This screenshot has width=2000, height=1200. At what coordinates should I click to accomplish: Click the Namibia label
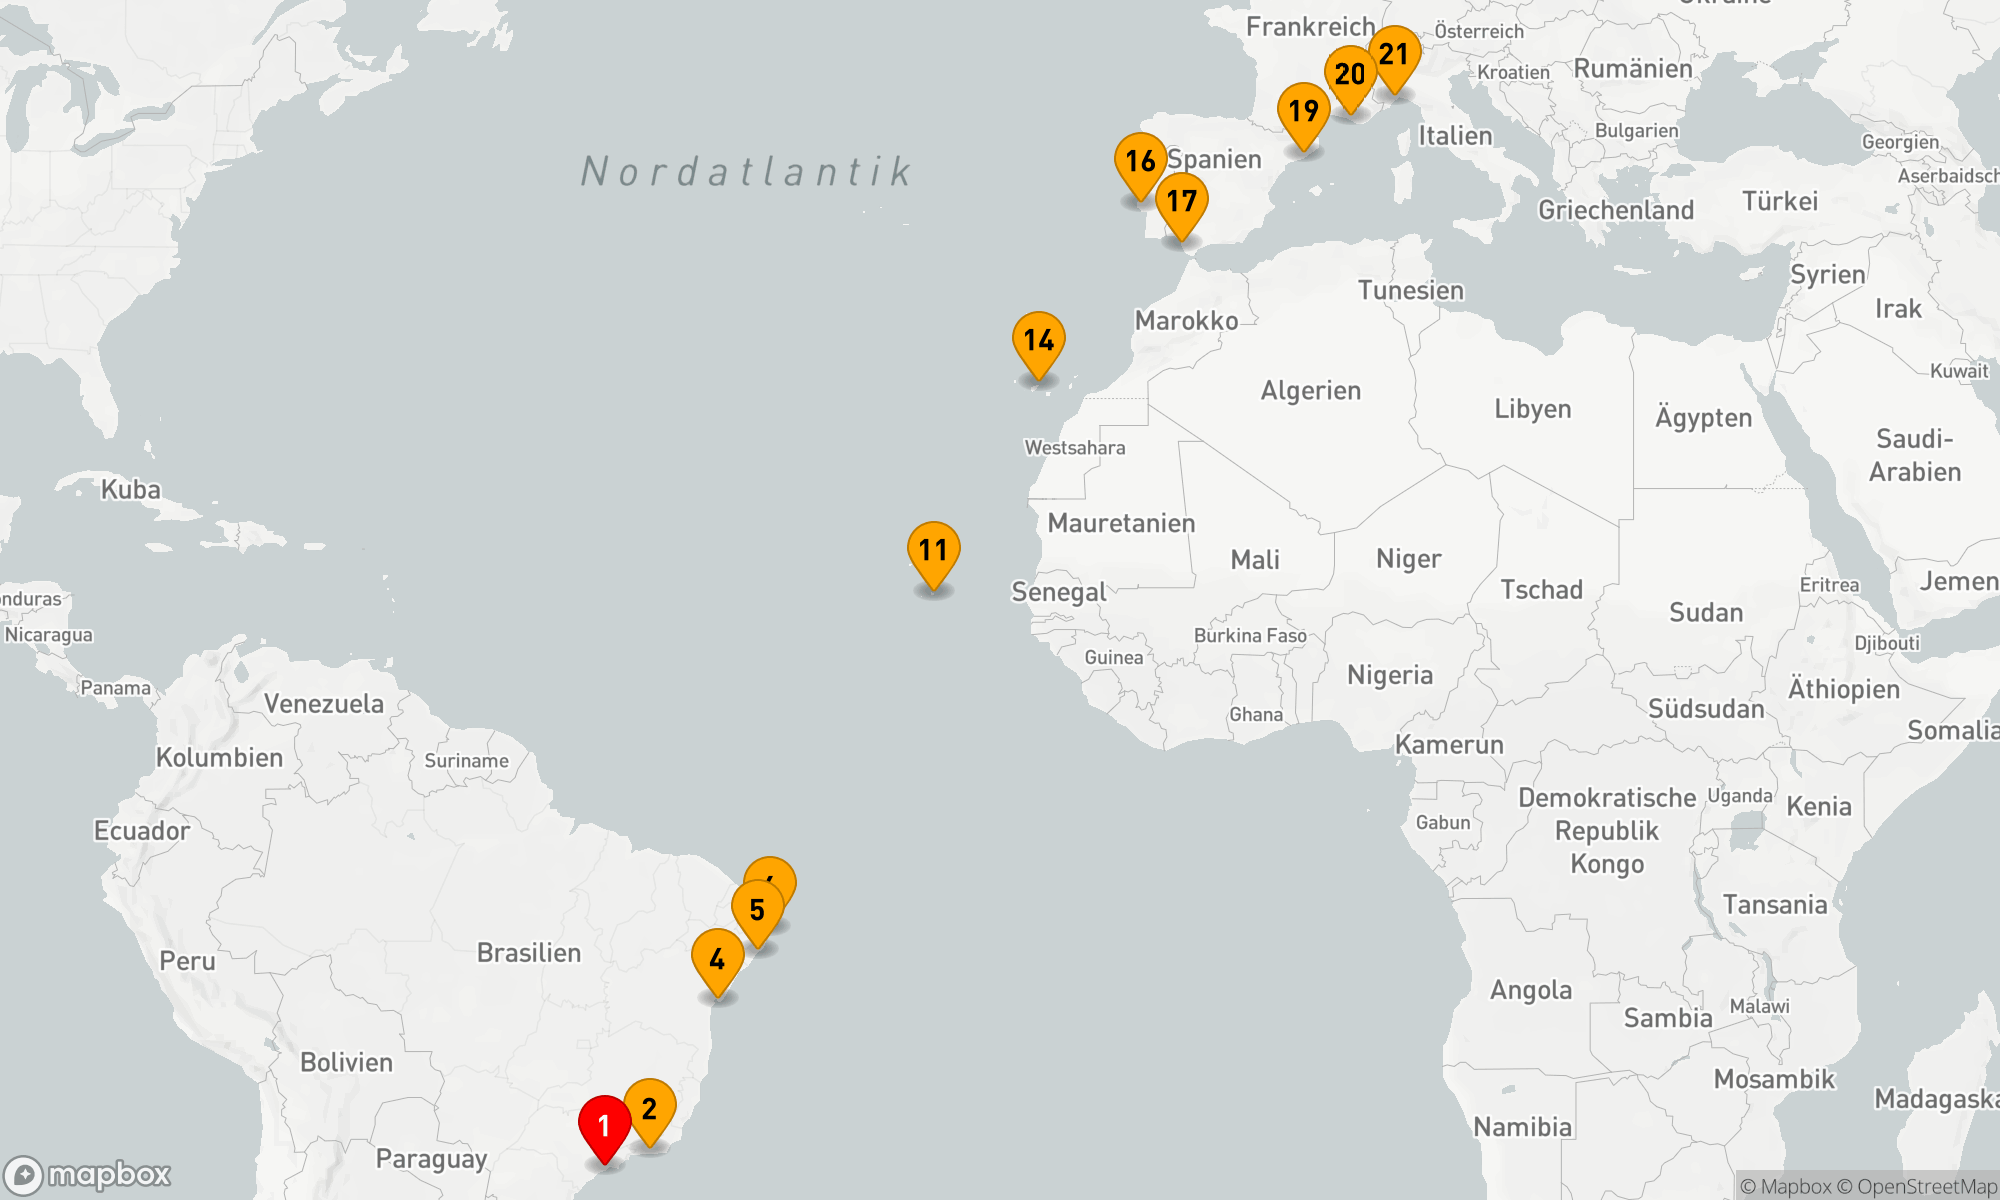point(1522,1127)
